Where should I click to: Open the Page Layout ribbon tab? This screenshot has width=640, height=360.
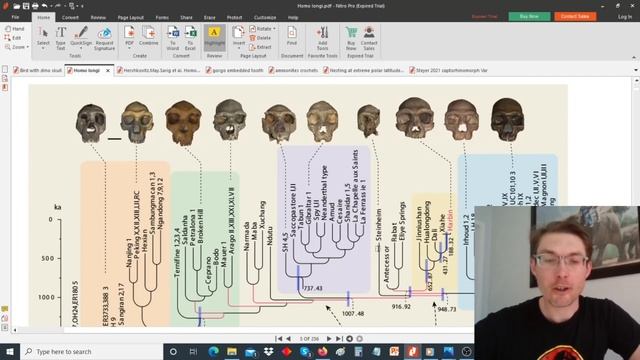131,17
